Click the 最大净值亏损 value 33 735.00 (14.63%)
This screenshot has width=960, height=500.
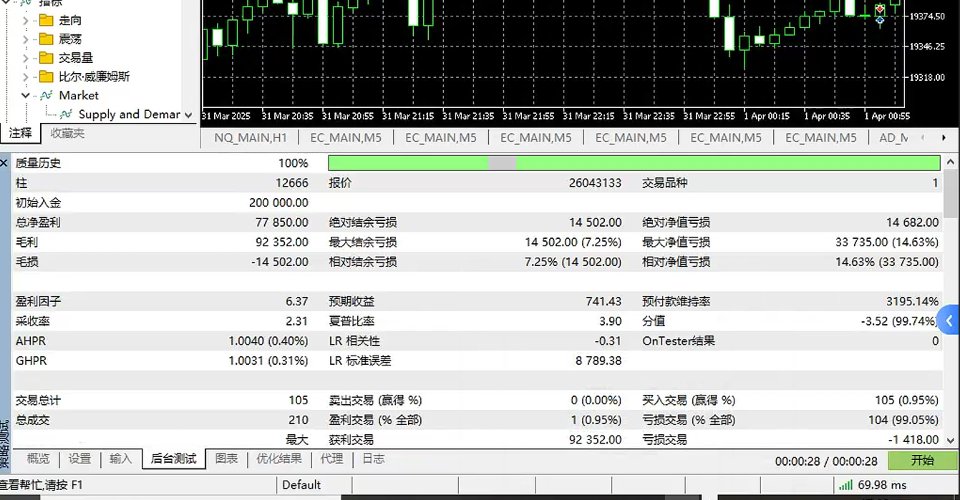pos(887,242)
